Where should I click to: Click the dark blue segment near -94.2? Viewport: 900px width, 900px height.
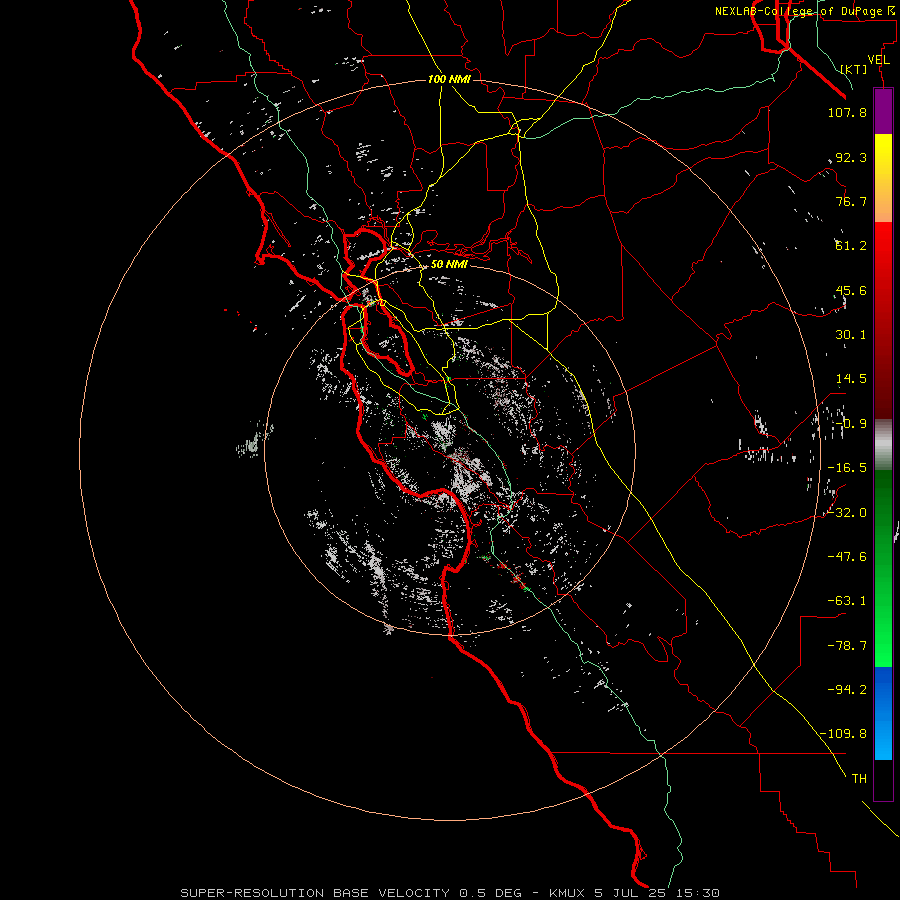coord(883,689)
